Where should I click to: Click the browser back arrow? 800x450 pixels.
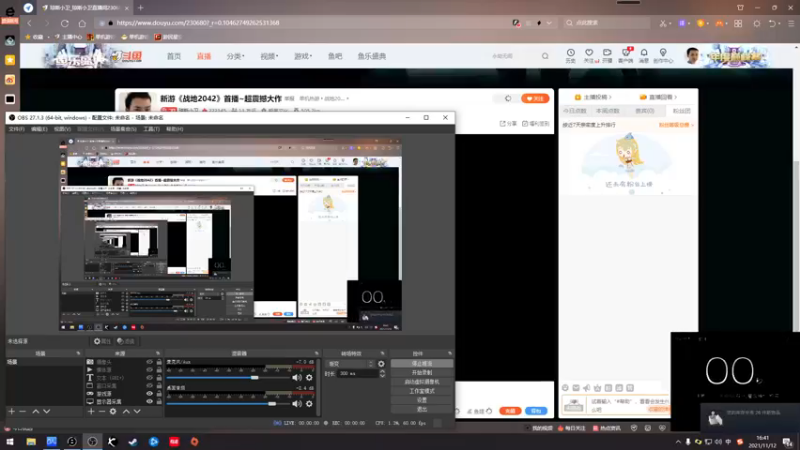coord(30,23)
